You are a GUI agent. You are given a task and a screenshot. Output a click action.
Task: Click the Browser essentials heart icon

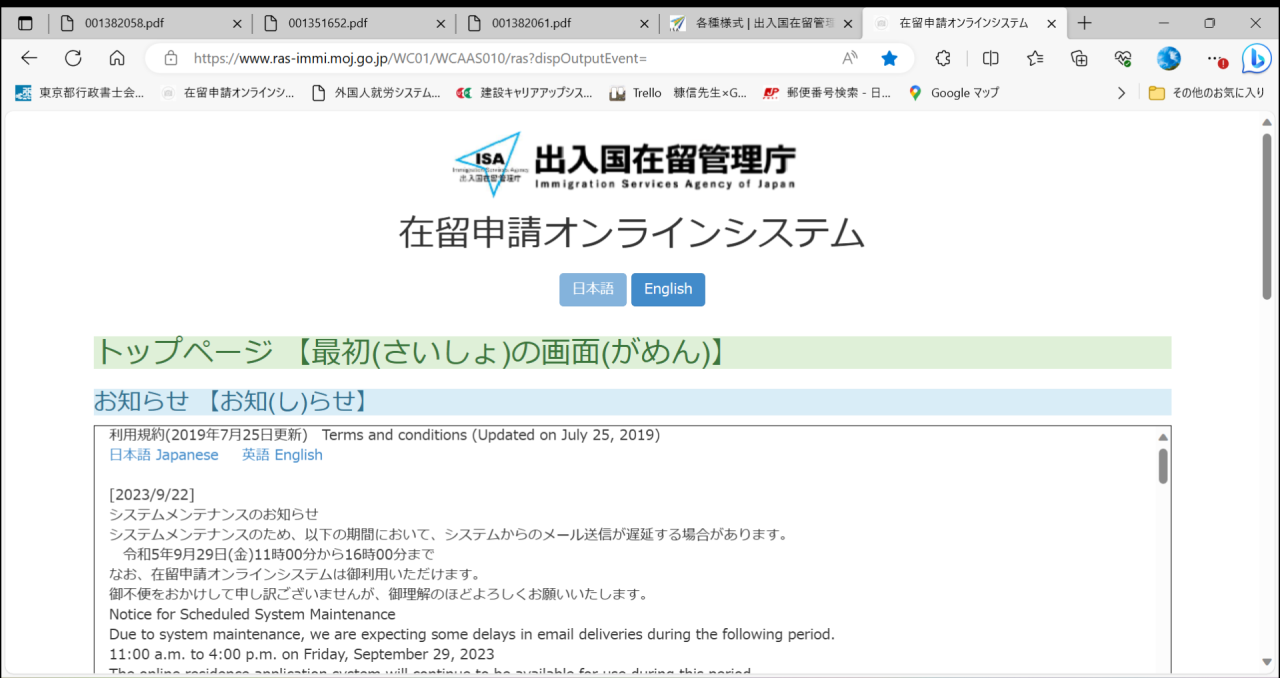tap(1123, 58)
